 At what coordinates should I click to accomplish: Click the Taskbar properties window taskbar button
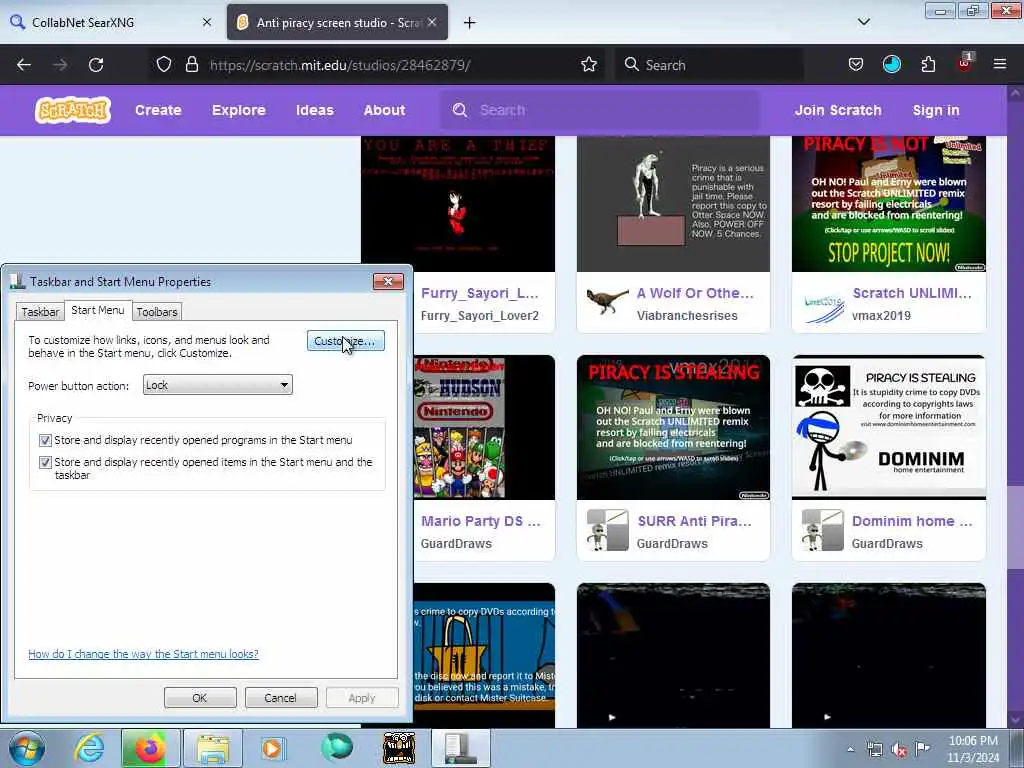pos(460,748)
